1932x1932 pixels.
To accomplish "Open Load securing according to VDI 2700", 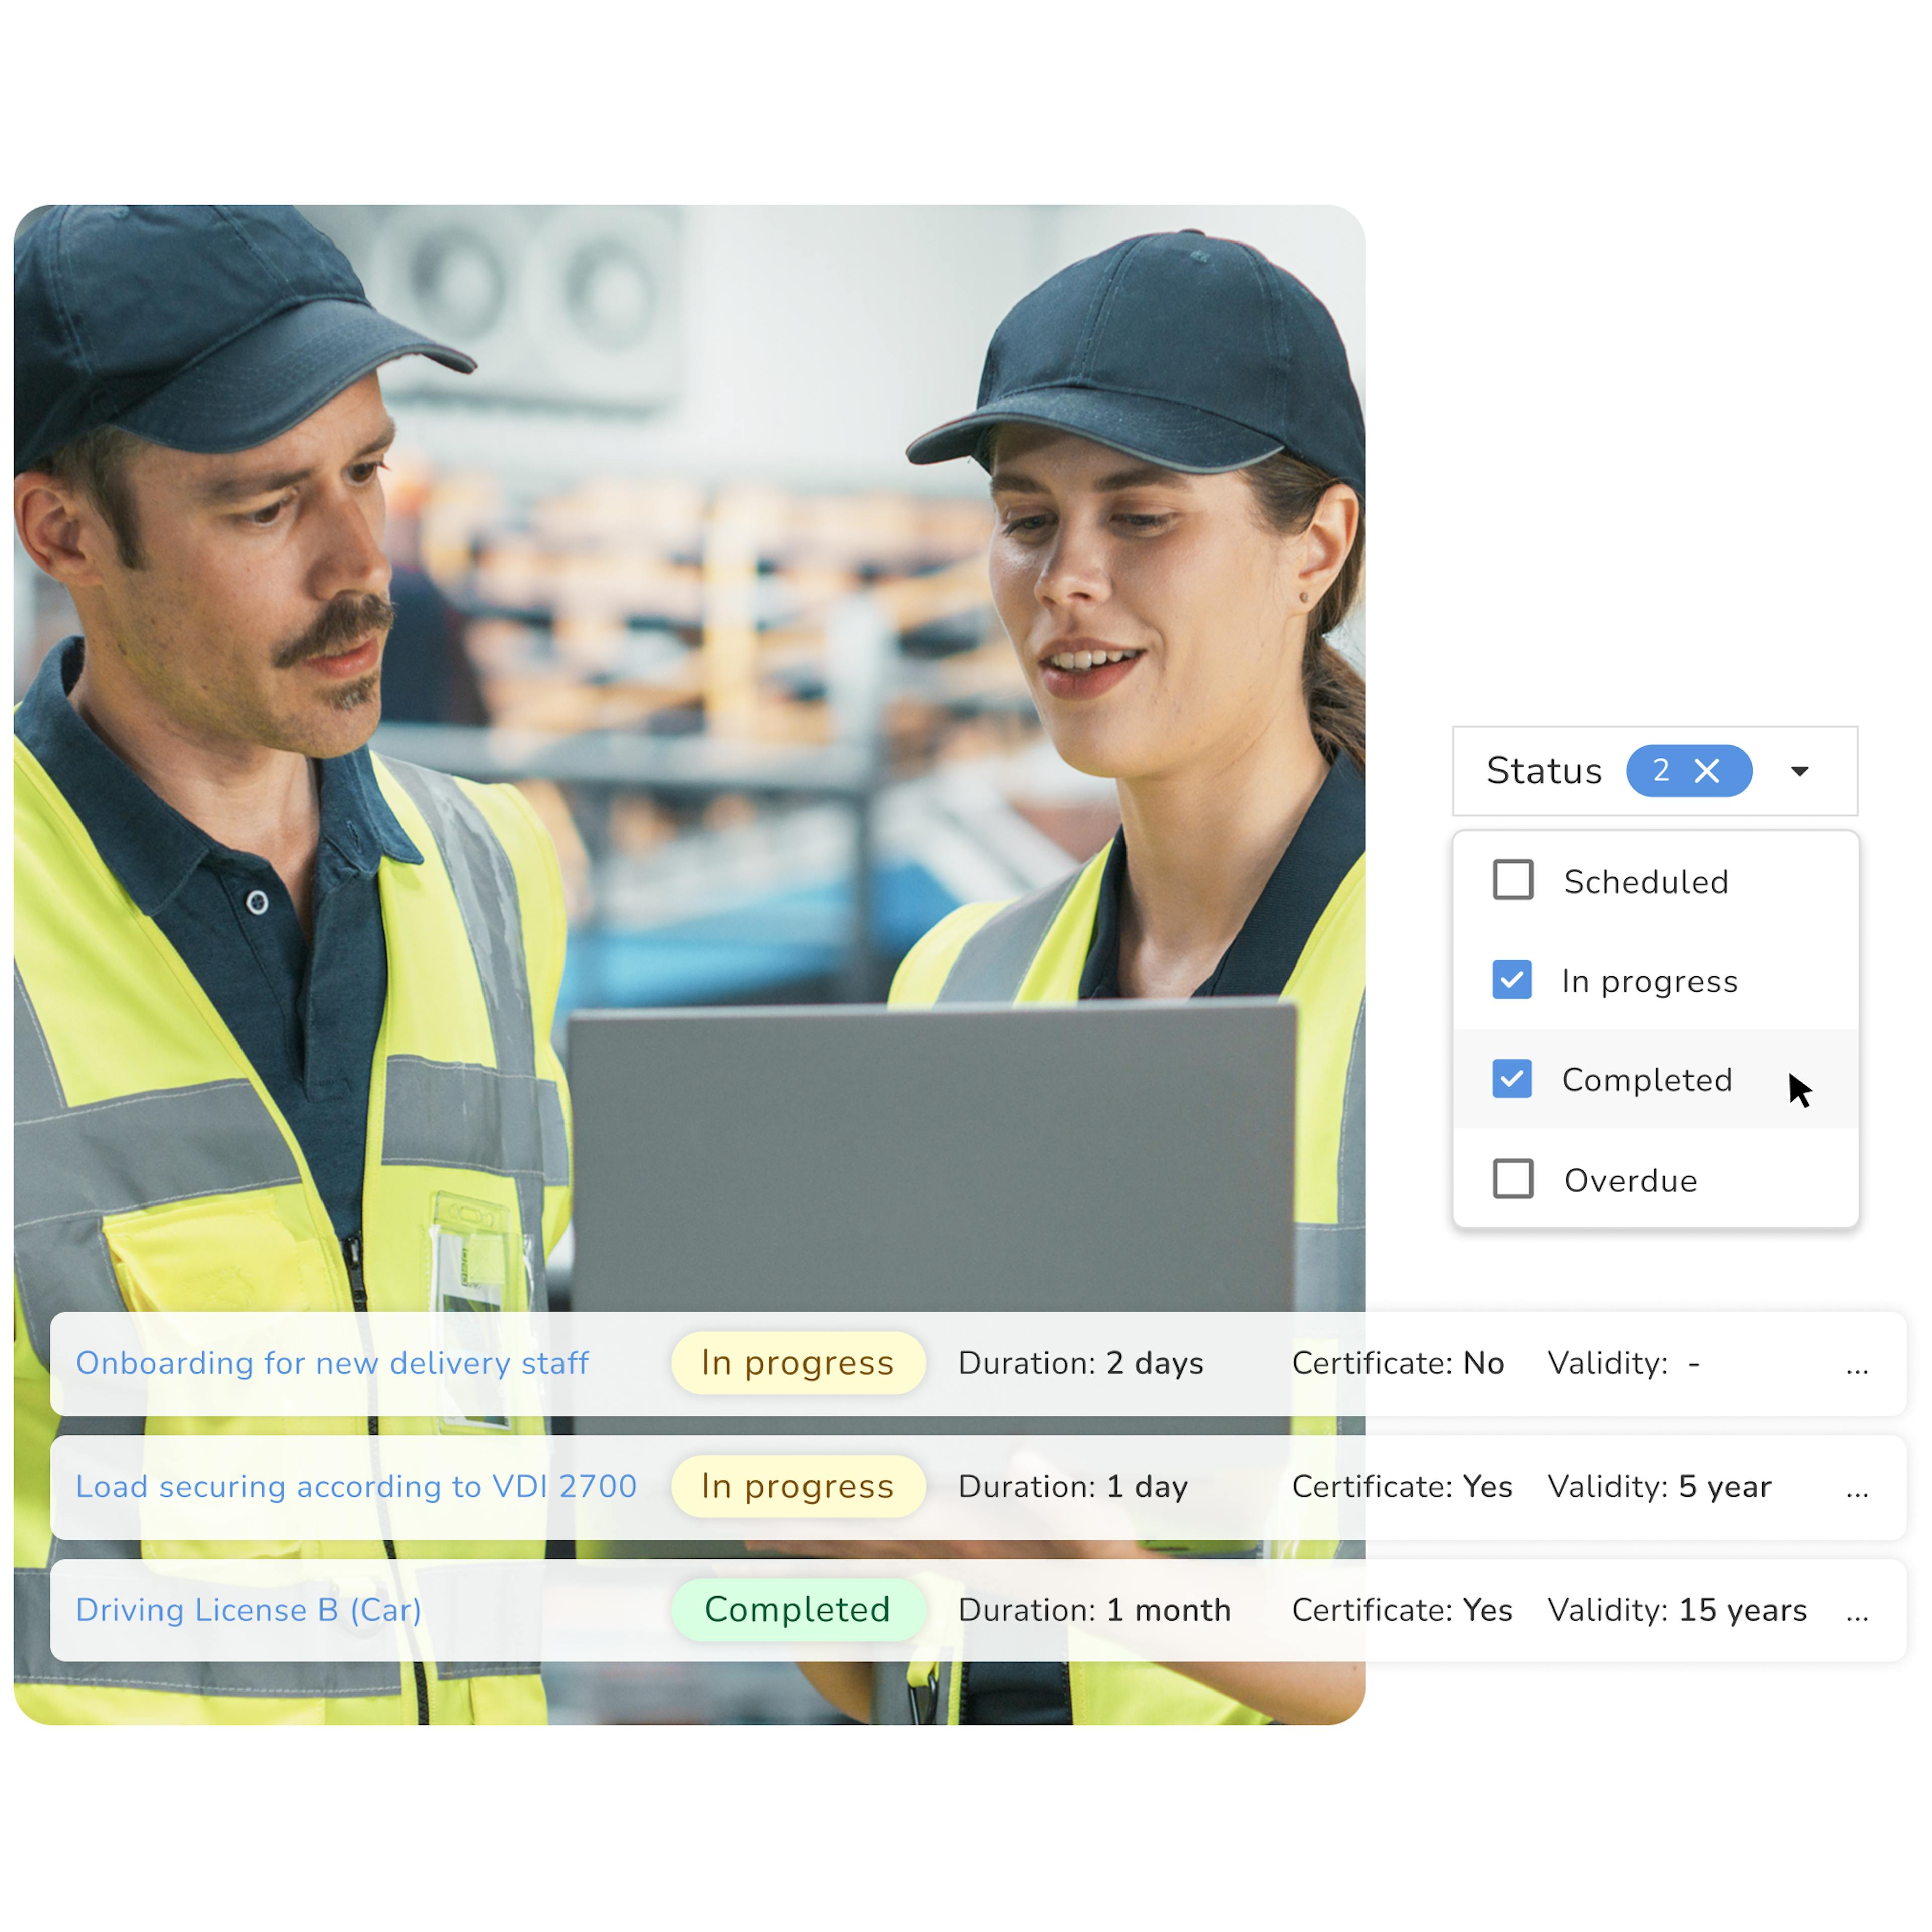I will click(356, 1487).
